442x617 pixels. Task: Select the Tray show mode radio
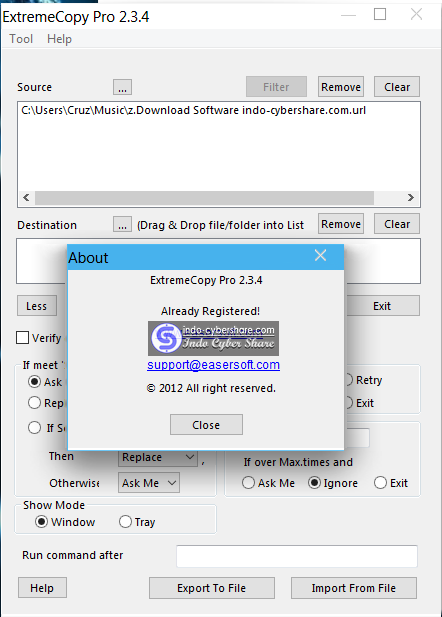click(x=125, y=522)
